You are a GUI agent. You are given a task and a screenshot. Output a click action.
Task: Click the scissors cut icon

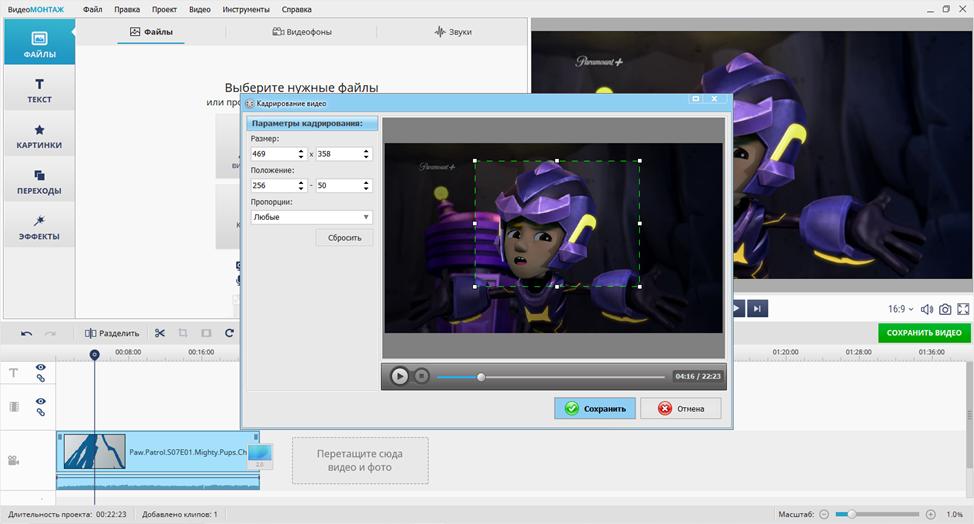160,333
